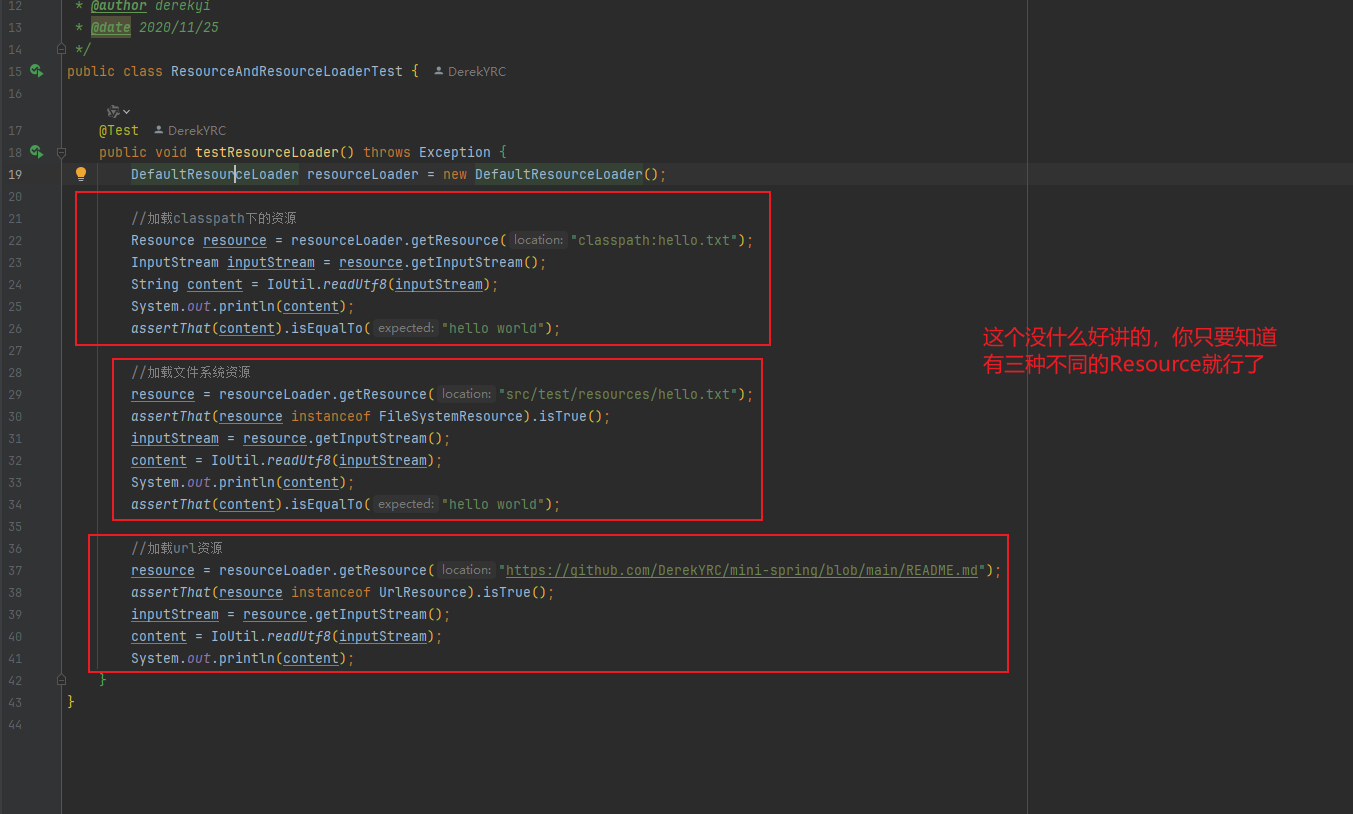Click the method name testResourceLoader
This screenshot has height=814, width=1353.
pyautogui.click(x=267, y=152)
